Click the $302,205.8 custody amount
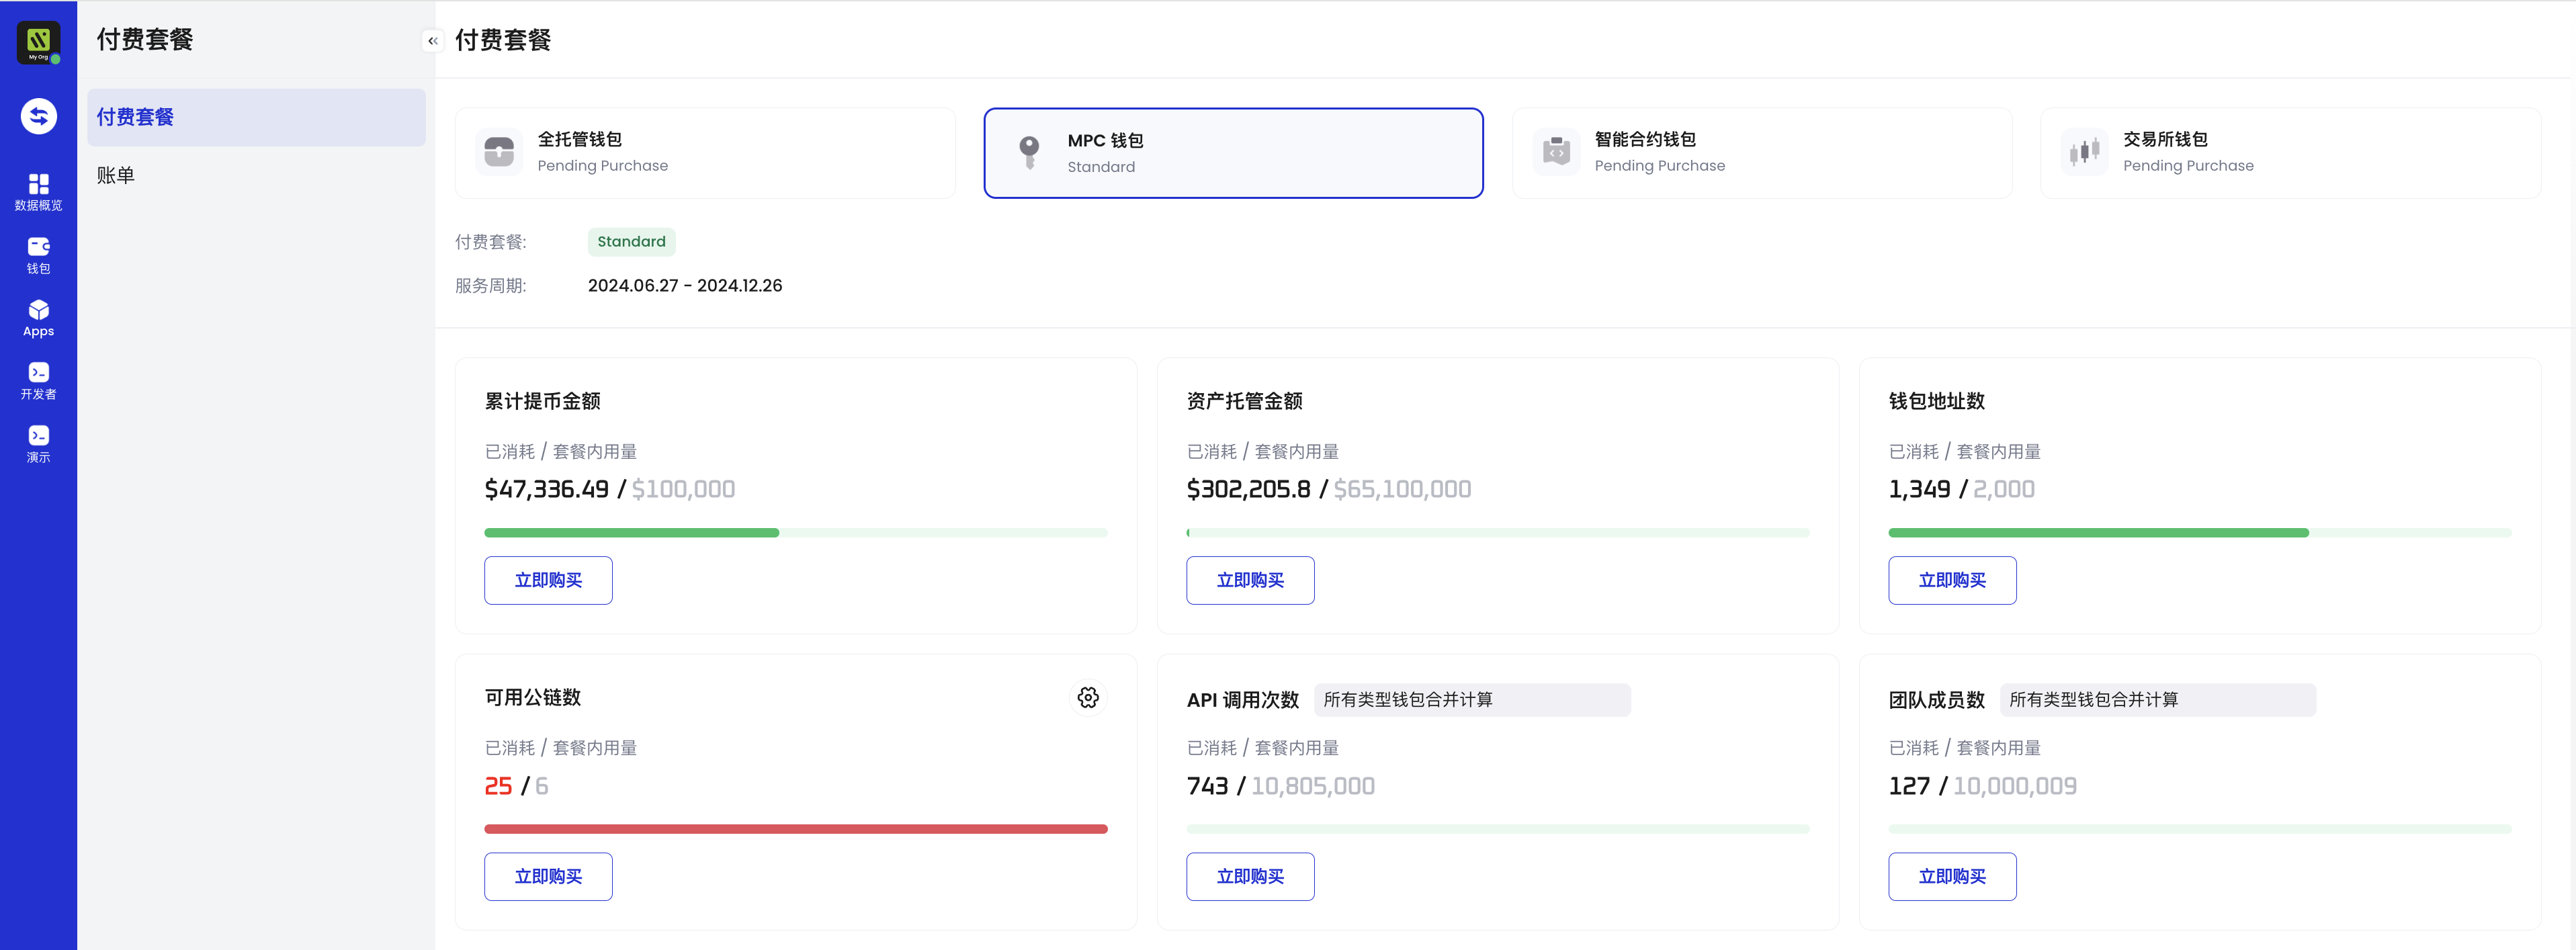The height and width of the screenshot is (950, 2576). point(1248,489)
